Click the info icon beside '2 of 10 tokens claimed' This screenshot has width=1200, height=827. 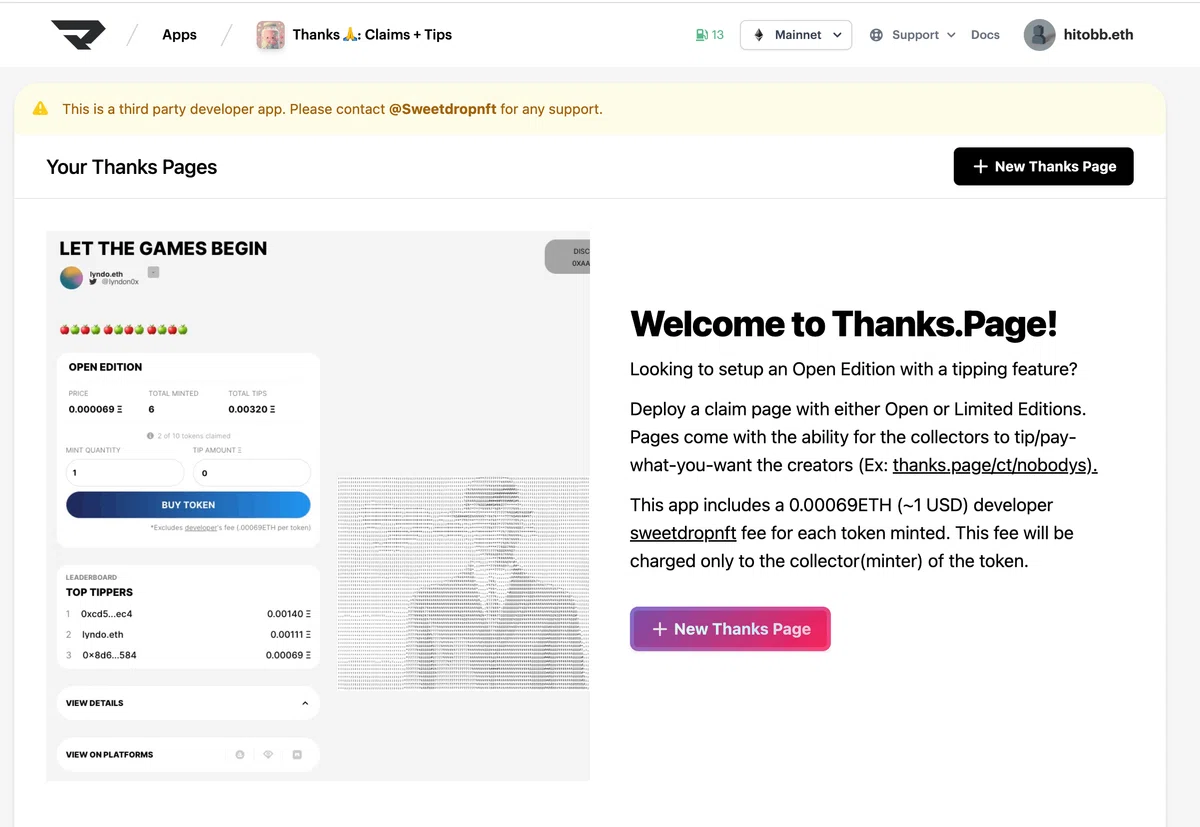150,436
